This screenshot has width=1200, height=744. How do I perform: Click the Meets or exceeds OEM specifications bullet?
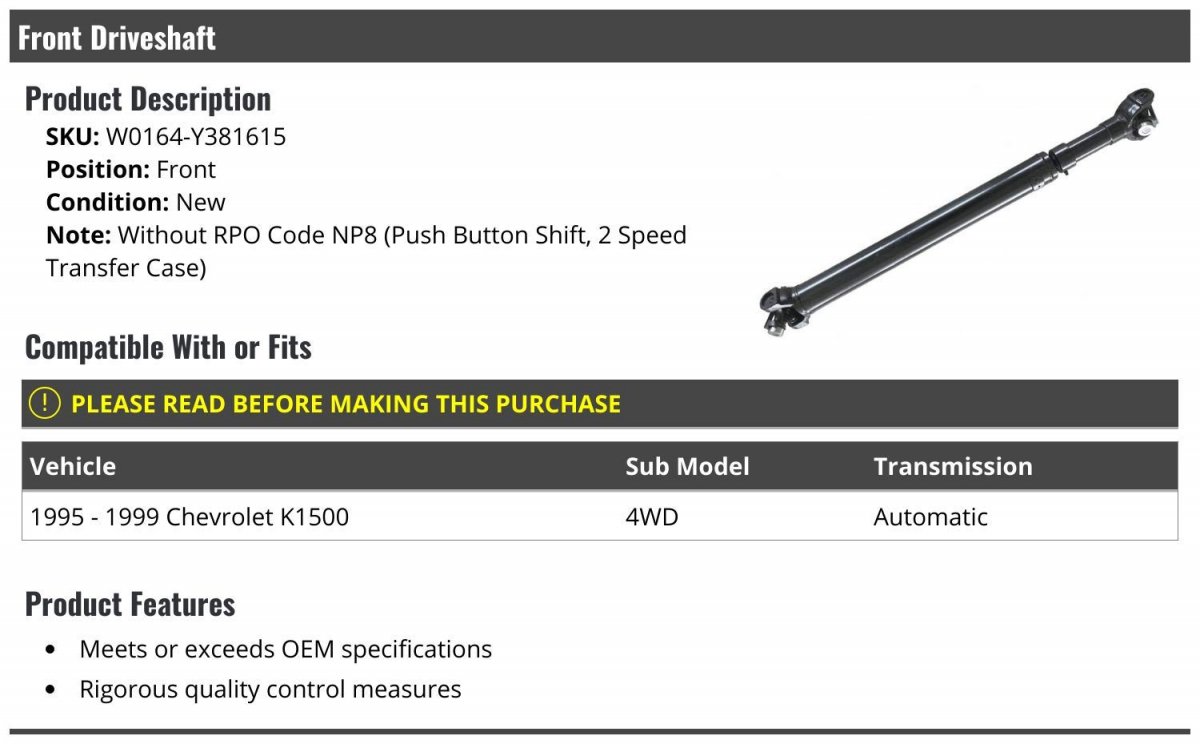(286, 649)
